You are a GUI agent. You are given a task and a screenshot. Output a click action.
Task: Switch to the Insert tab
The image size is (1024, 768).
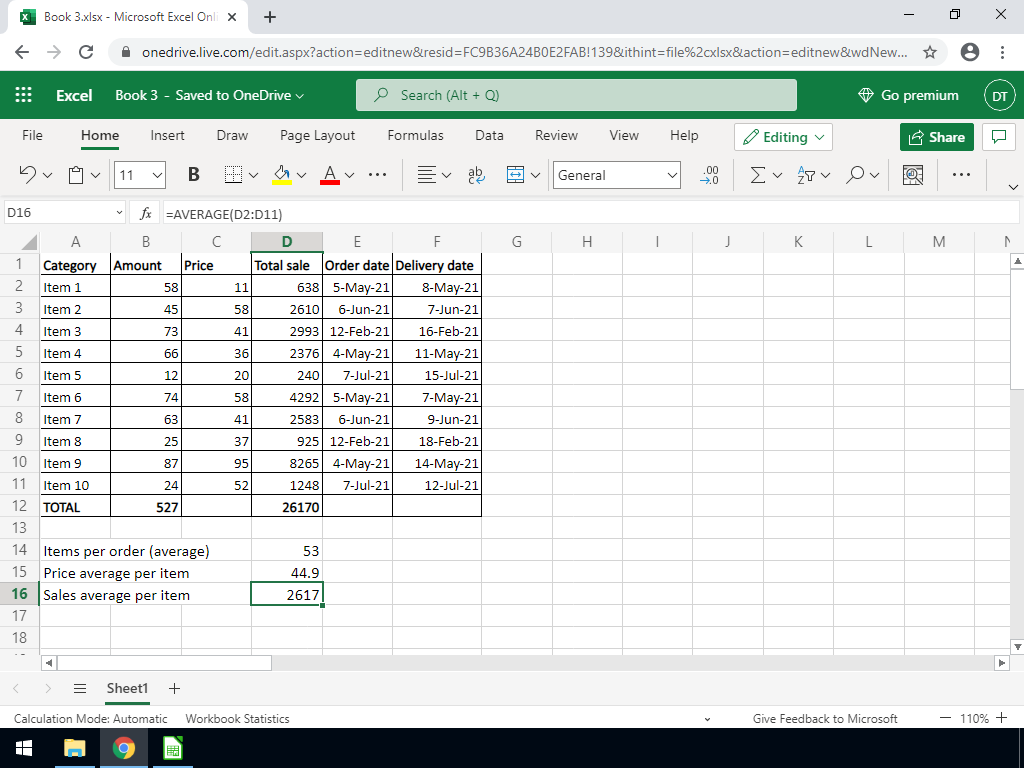pyautogui.click(x=167, y=135)
